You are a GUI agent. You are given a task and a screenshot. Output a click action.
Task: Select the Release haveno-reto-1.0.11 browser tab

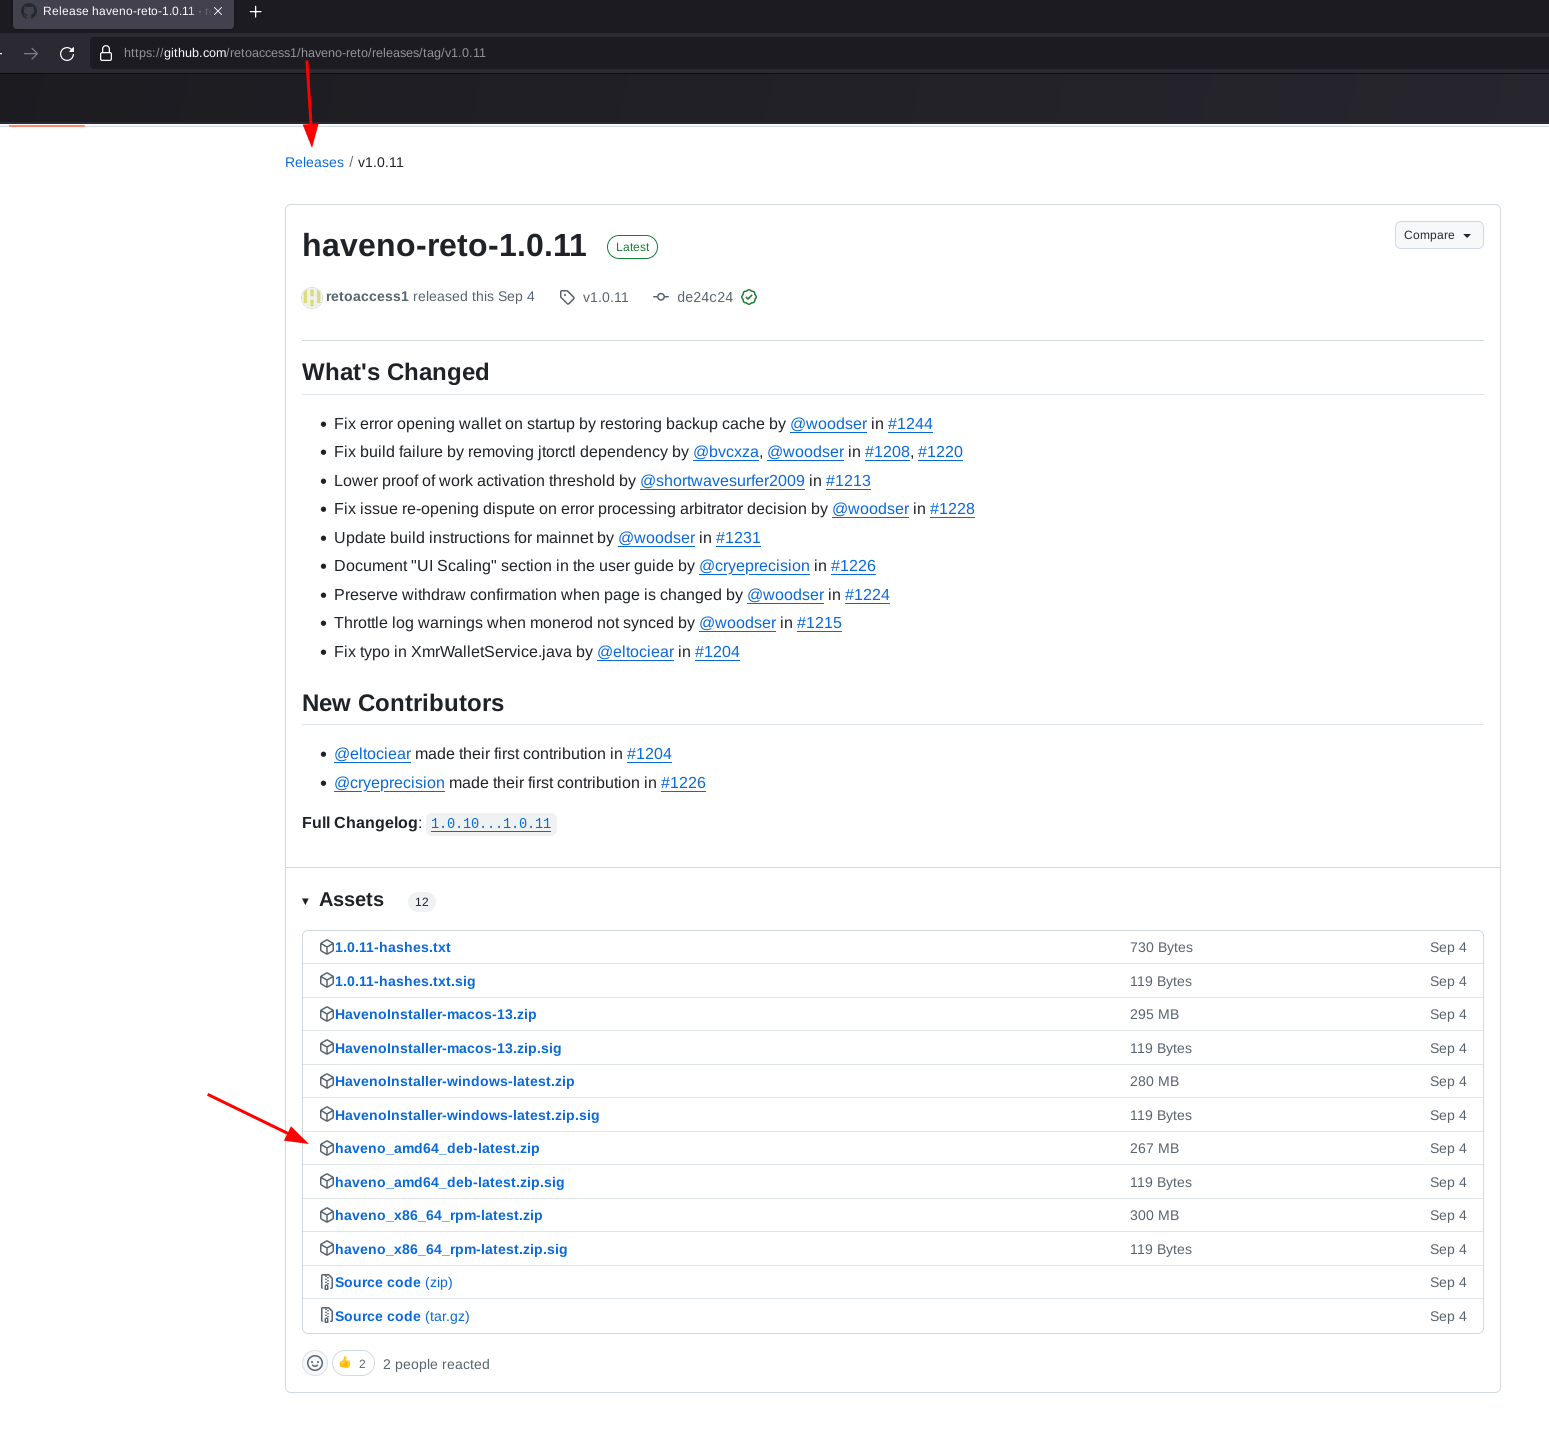tap(122, 12)
